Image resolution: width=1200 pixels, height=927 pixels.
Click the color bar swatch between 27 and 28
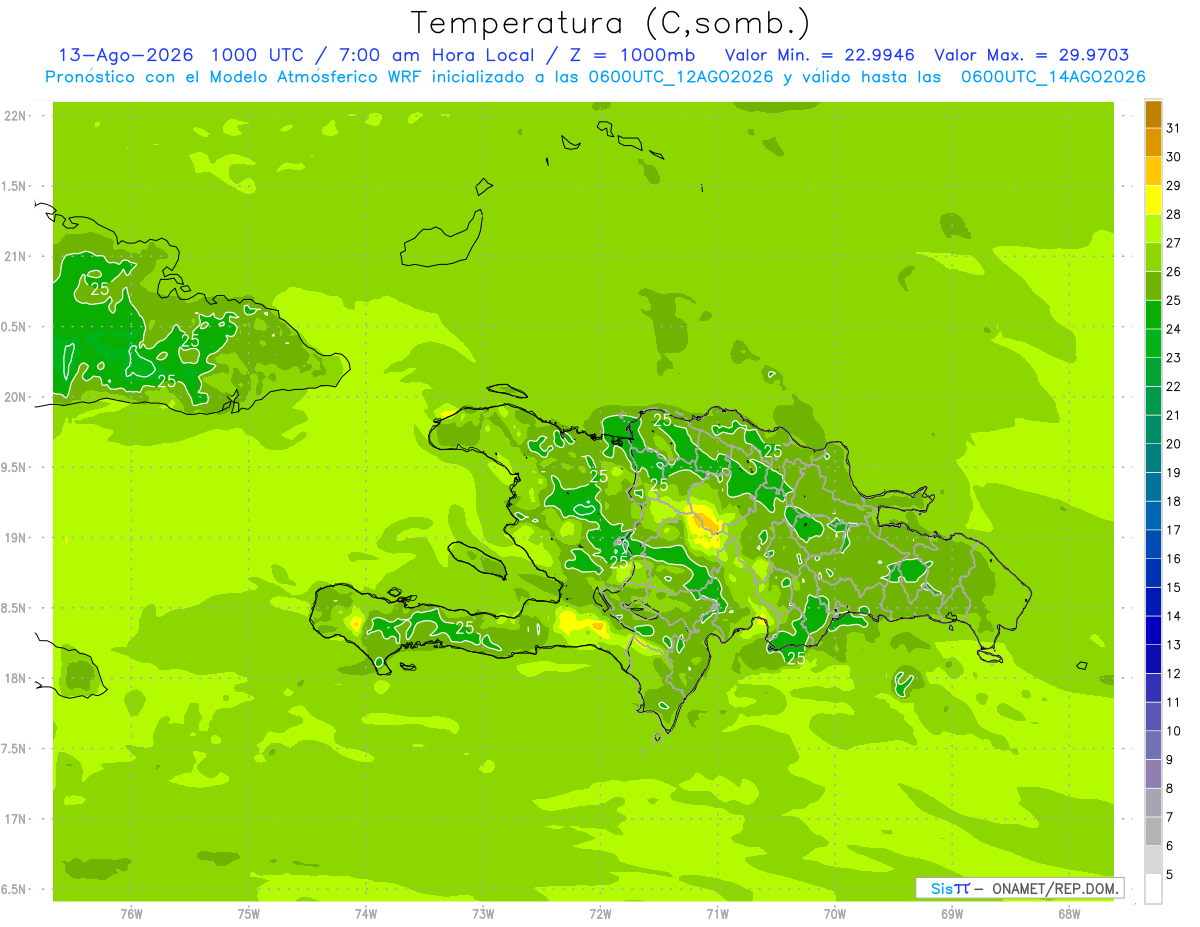point(1153,229)
